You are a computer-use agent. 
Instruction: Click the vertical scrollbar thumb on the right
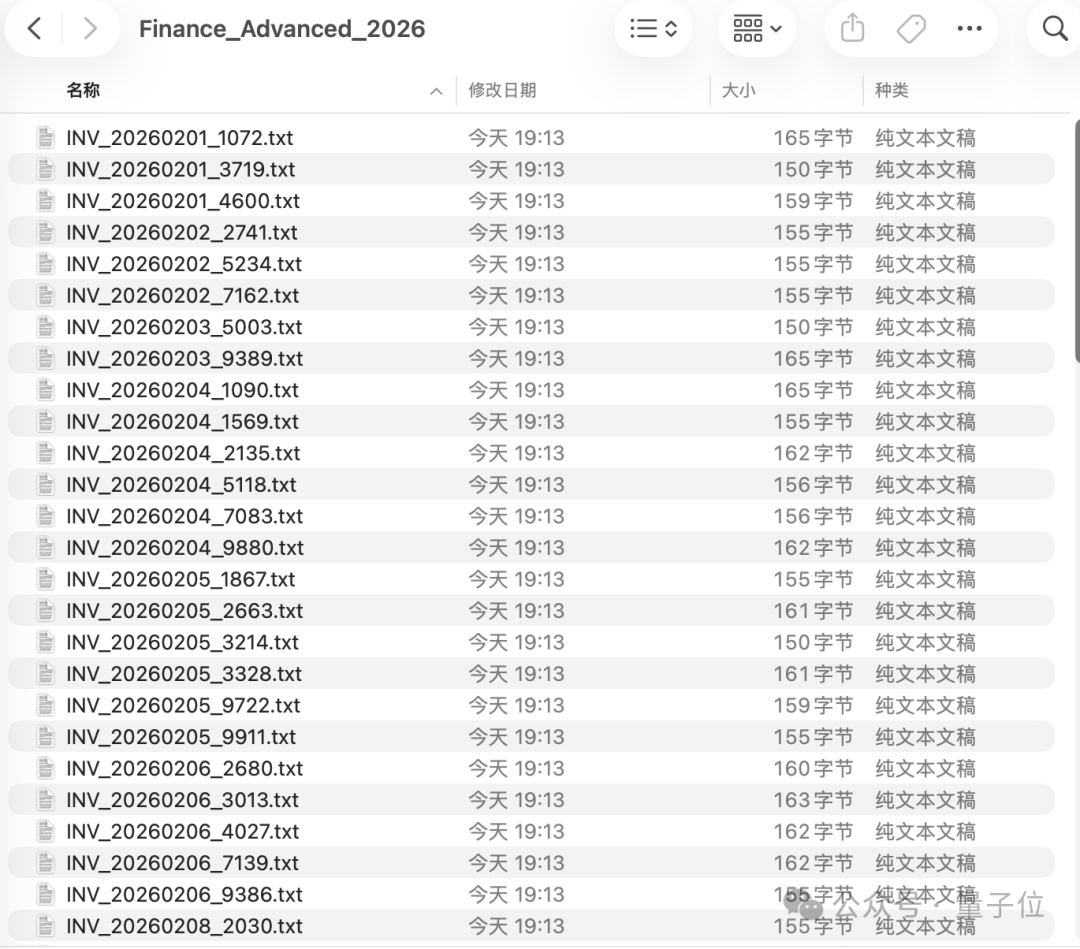[x=1077, y=241]
